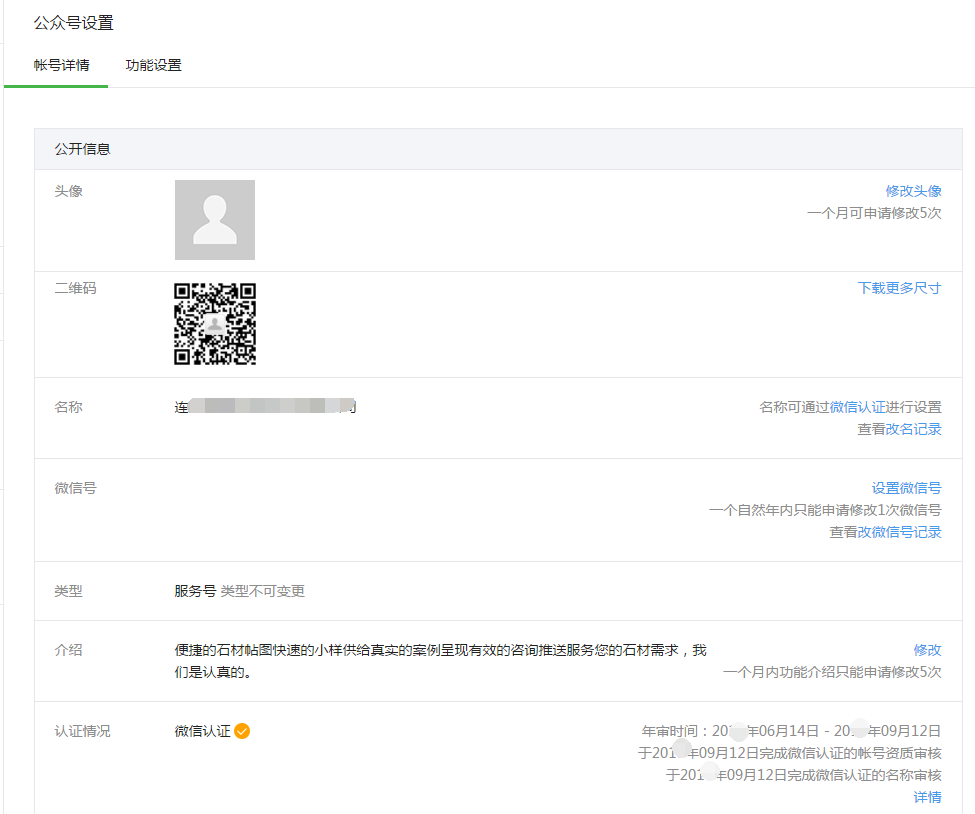Viewport: 975px width, 814px height.
Task: Open 下载更多尺寸 for the QR code
Action: [x=899, y=288]
